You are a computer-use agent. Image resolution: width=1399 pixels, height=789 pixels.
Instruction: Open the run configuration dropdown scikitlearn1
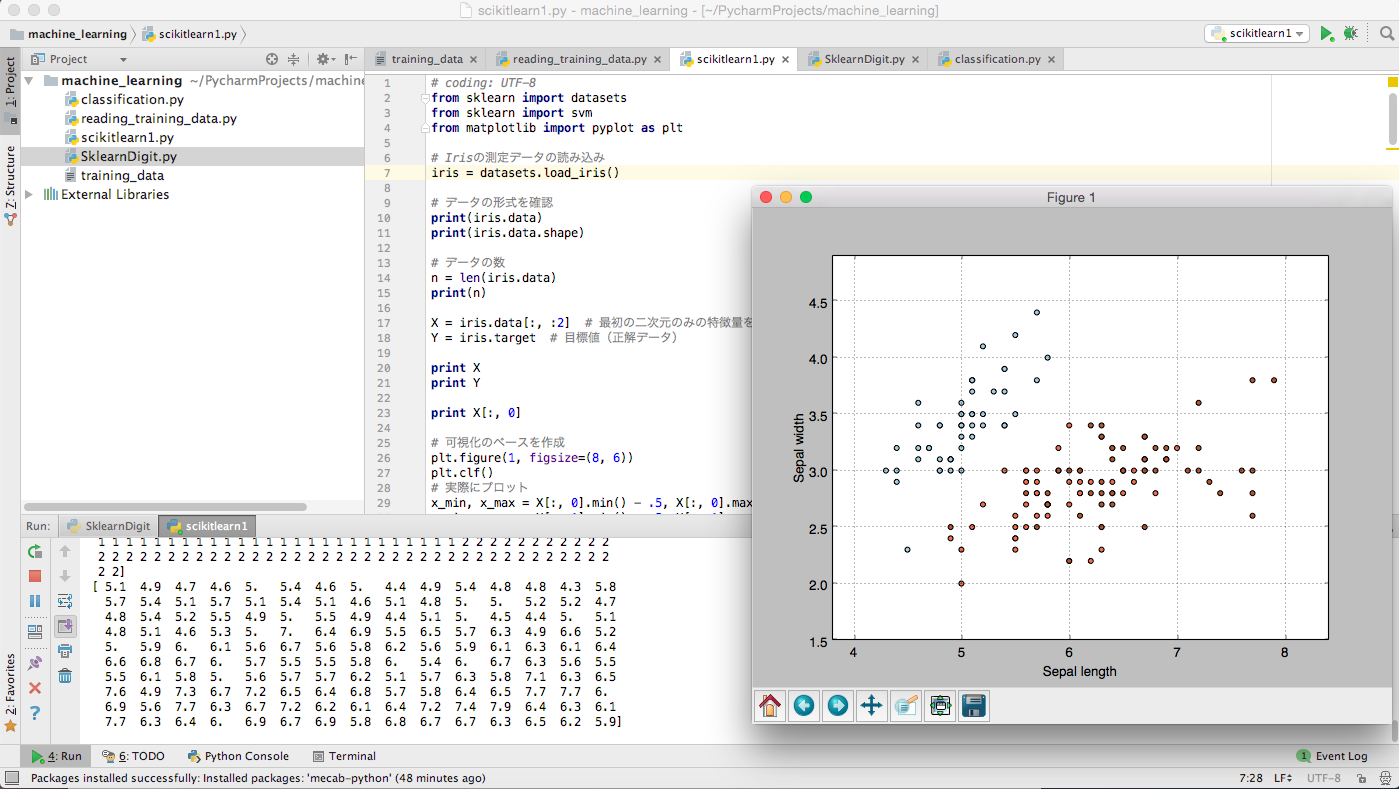click(x=1257, y=33)
